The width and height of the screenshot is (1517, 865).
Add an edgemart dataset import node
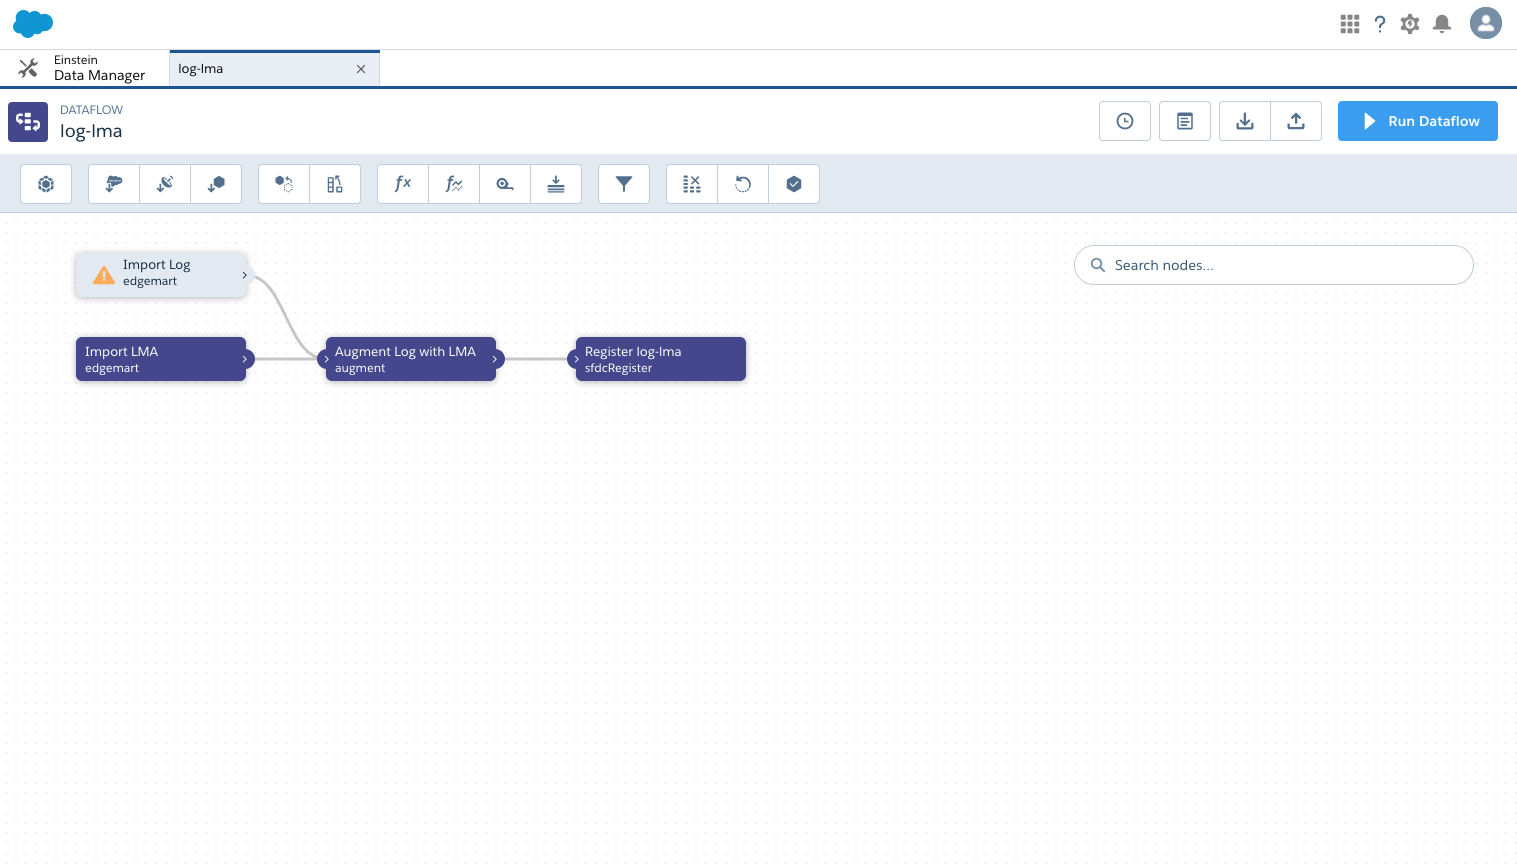pyautogui.click(x=216, y=184)
